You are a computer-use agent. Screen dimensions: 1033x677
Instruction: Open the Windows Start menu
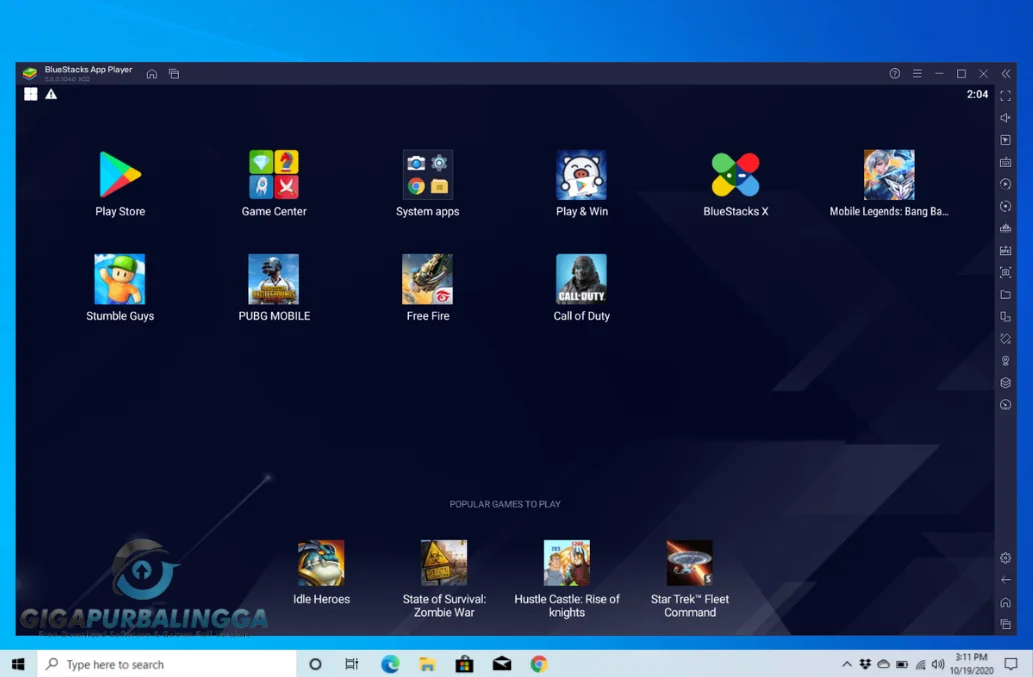(x=17, y=663)
